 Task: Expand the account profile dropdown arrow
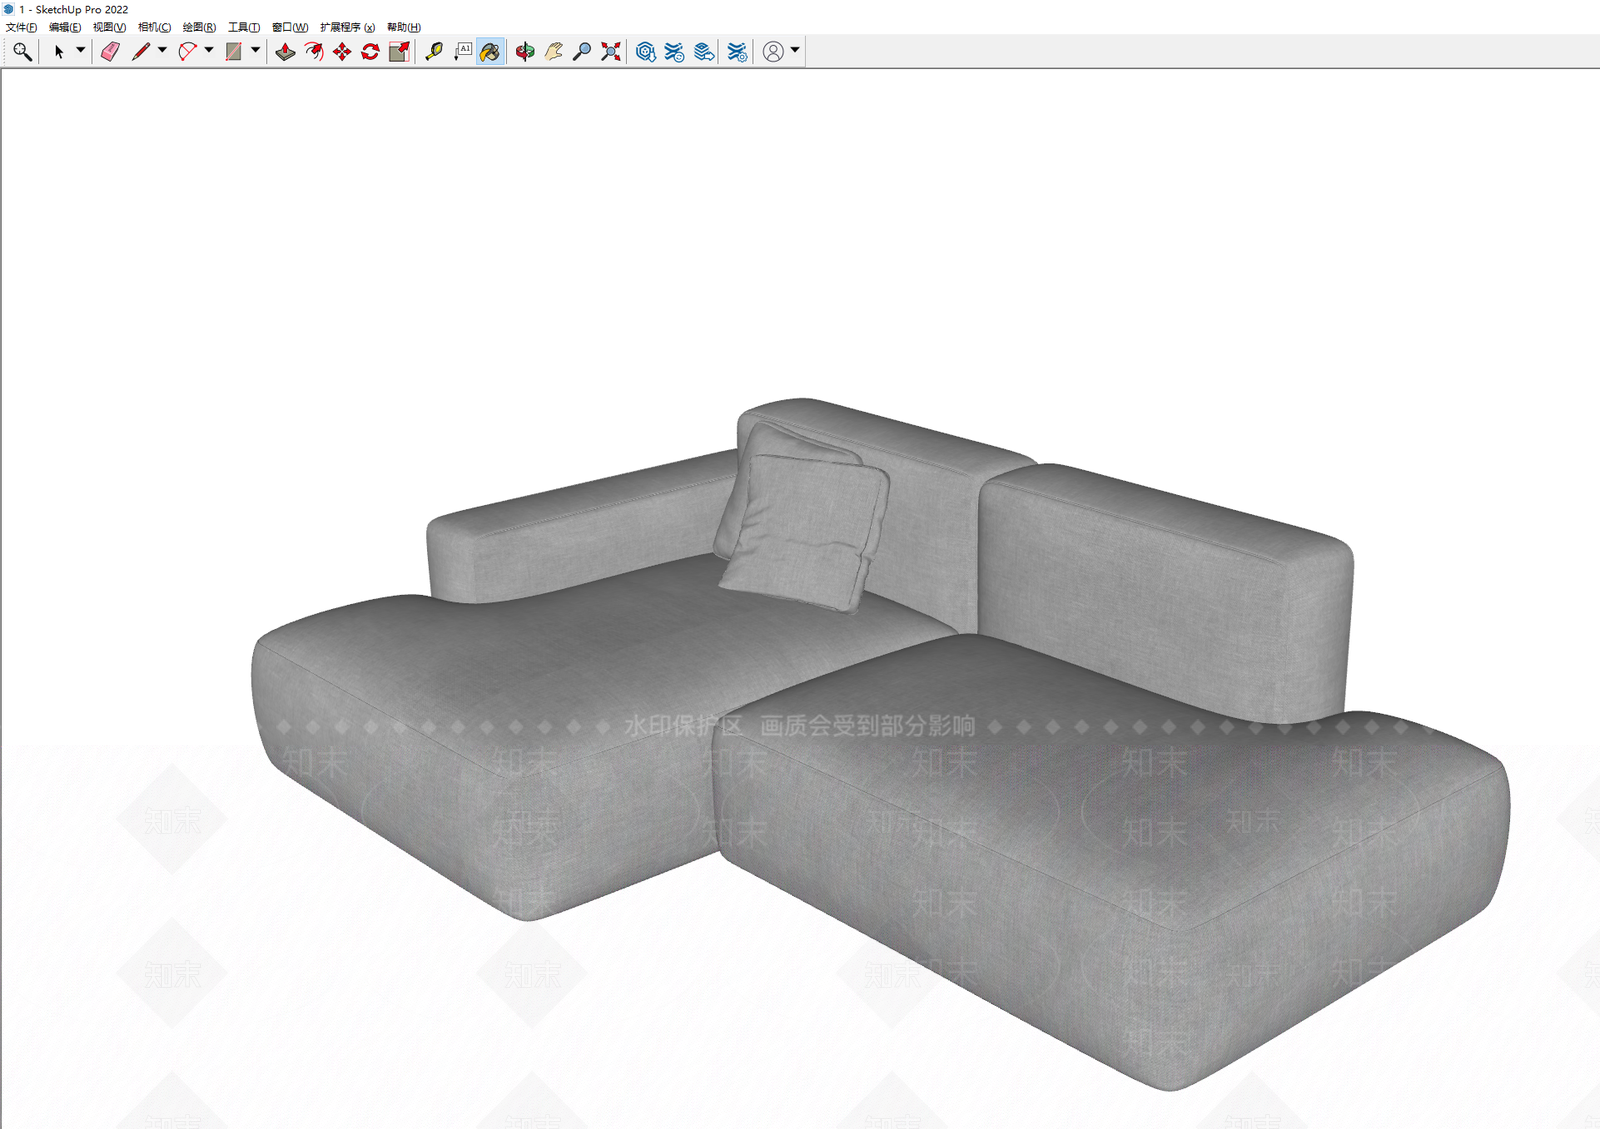(795, 50)
